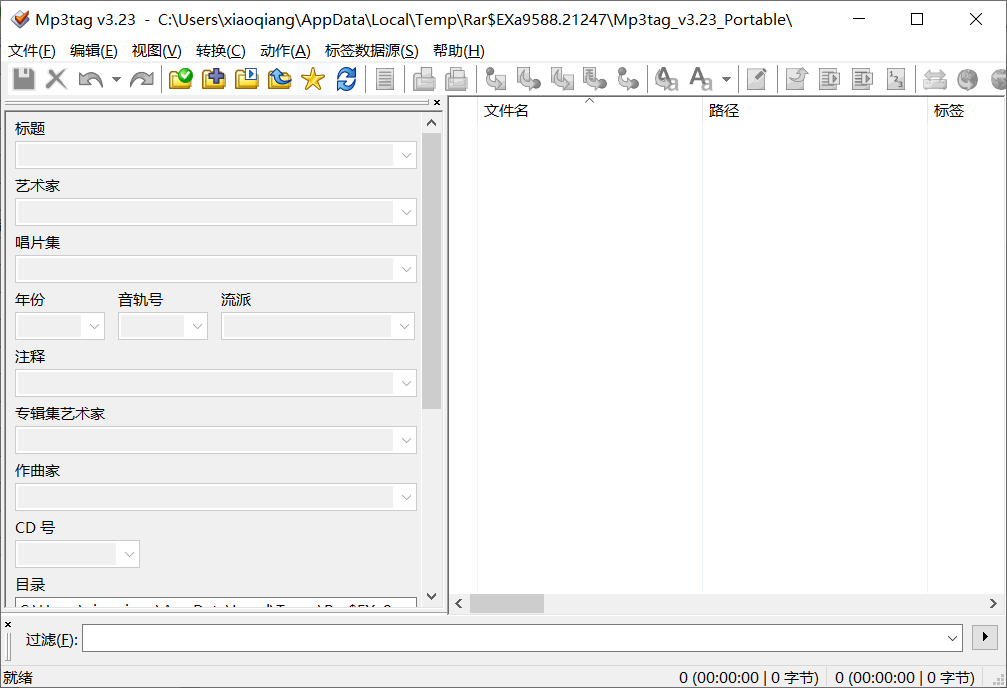Refresh the file list with the reload icon
Screen dimensions: 1007x688
coord(346,79)
